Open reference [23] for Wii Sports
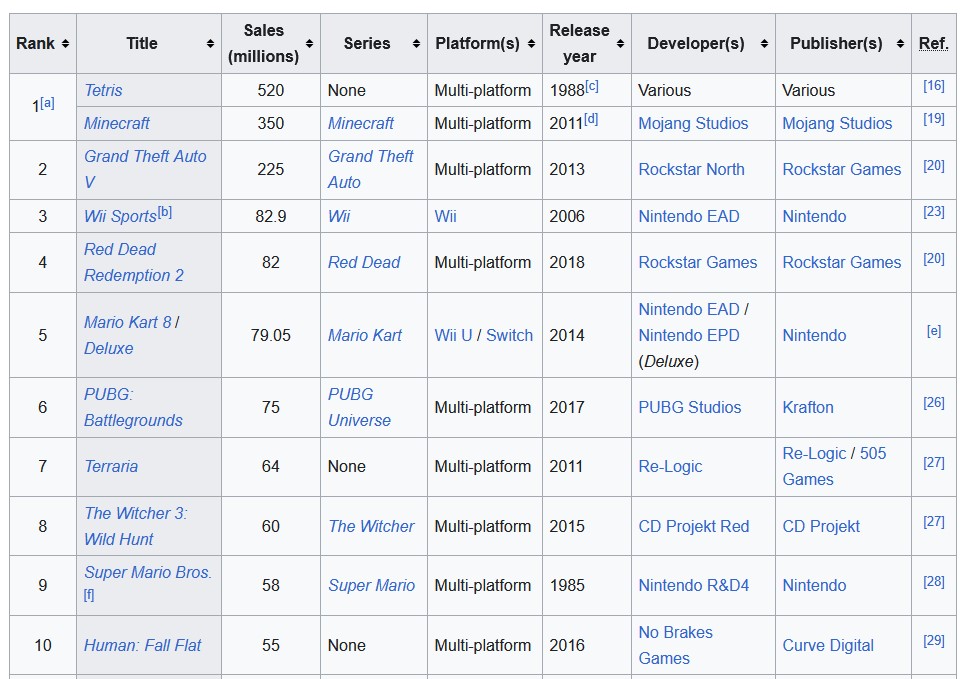Image resolution: width=962 pixels, height=679 pixels. tap(934, 212)
